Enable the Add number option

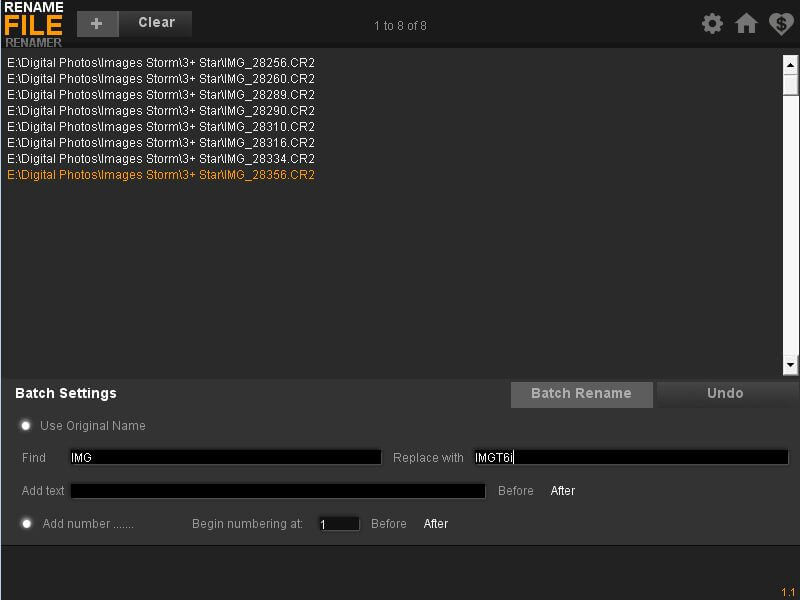[25, 523]
